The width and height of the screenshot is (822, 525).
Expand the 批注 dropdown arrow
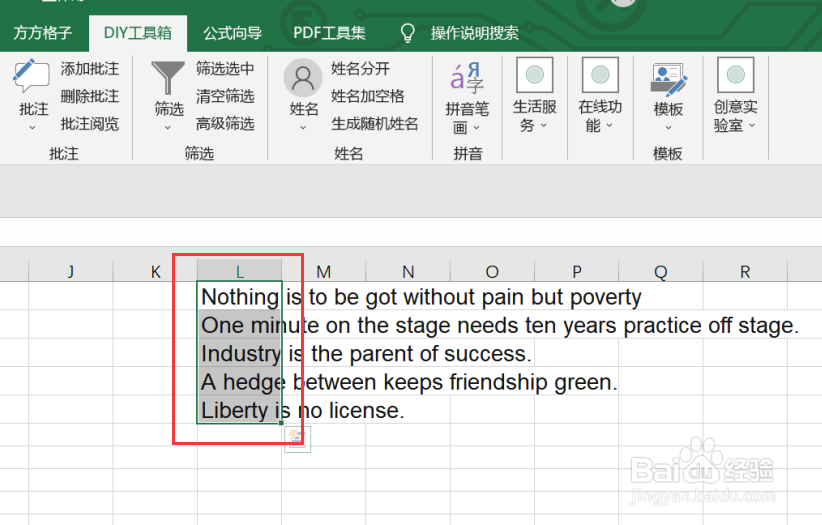click(33, 127)
